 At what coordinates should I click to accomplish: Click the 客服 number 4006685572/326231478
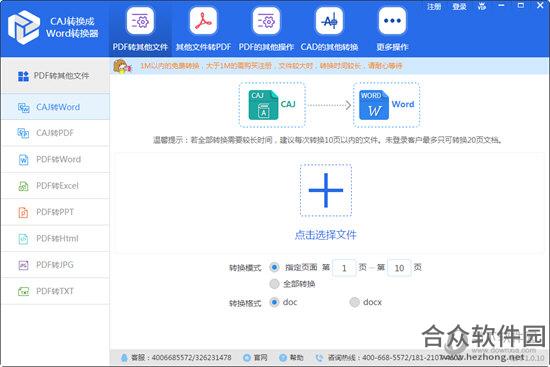(x=192, y=358)
